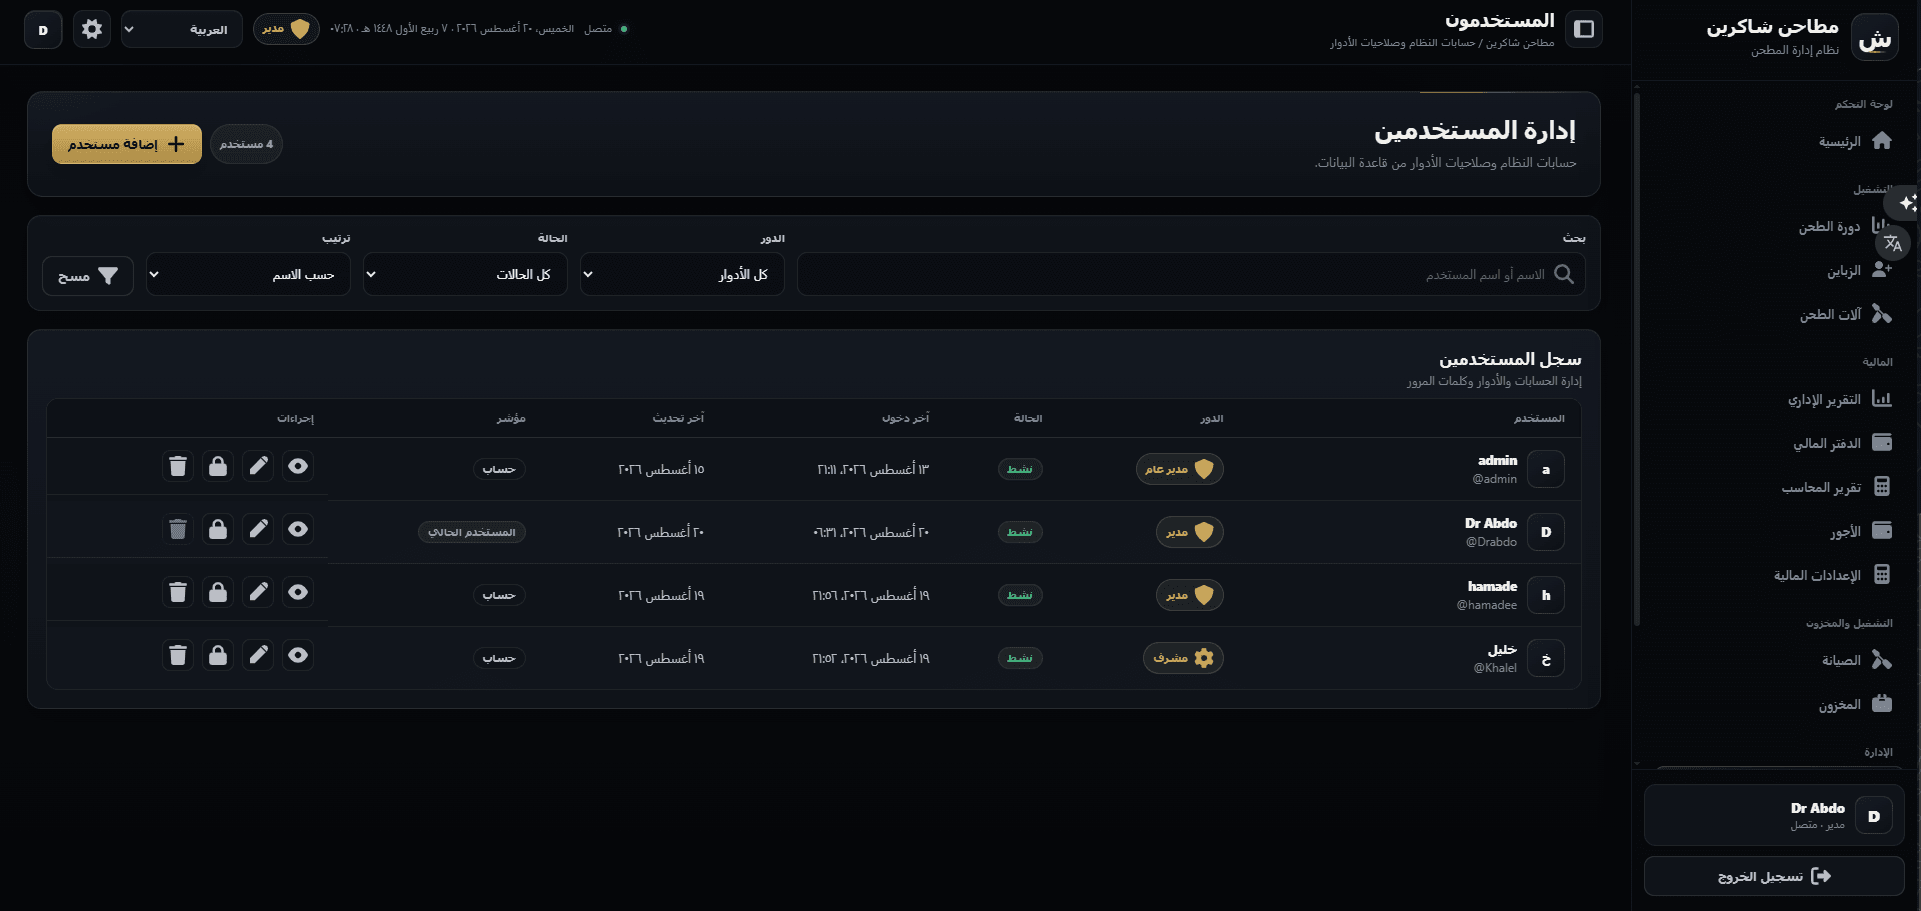Click the مشرف role badge for خليل
The image size is (1921, 911).
click(x=1183, y=658)
